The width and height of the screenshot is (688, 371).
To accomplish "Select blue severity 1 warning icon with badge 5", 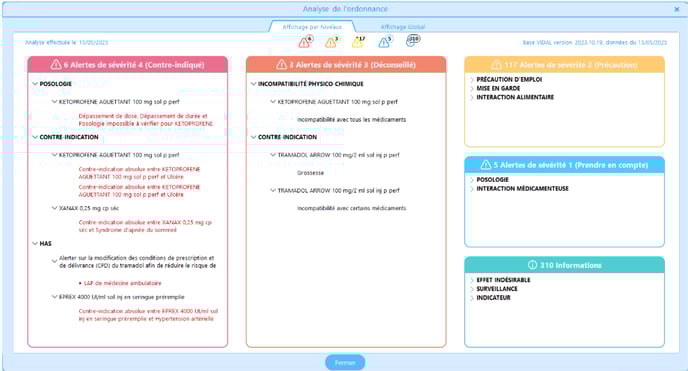I will pyautogui.click(x=385, y=42).
